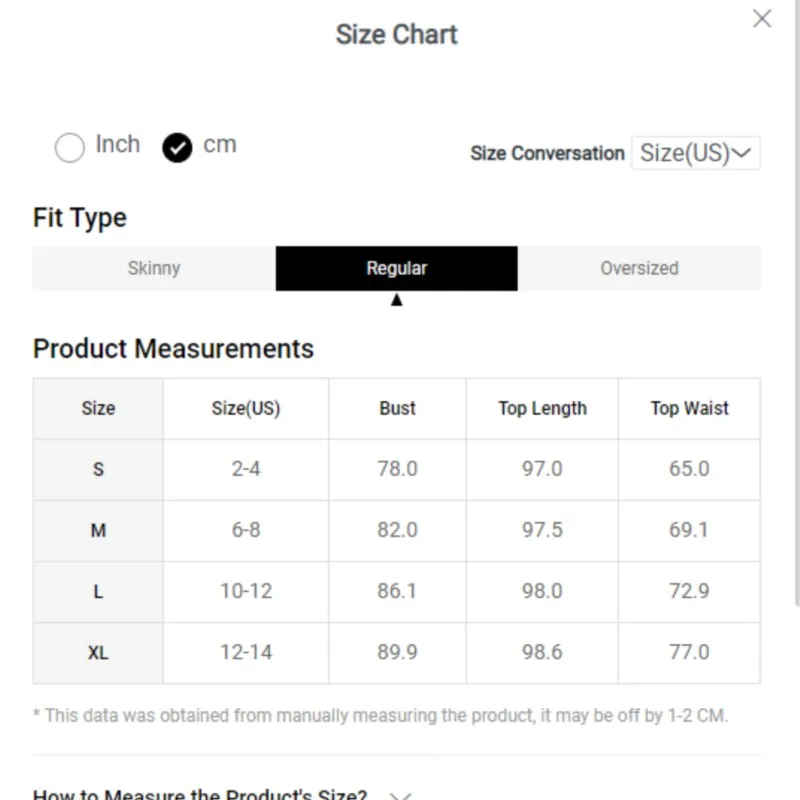
Task: Select the cm unit radio button
Action: click(x=177, y=147)
